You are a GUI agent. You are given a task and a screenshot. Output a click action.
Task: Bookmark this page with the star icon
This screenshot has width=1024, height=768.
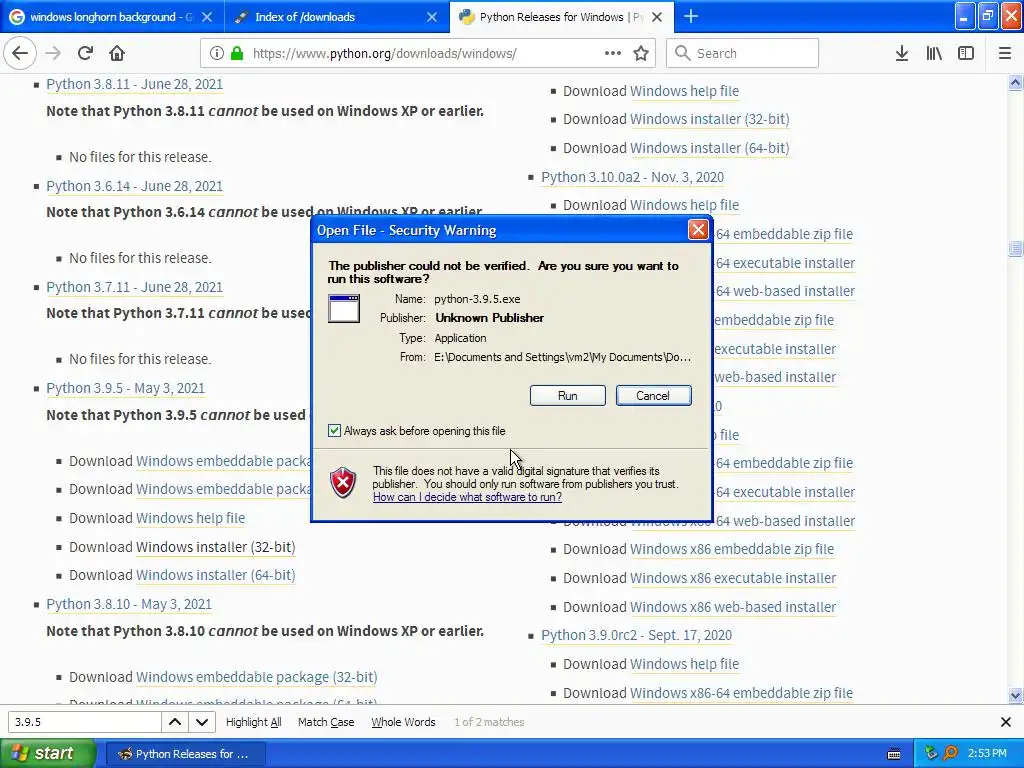[641, 53]
